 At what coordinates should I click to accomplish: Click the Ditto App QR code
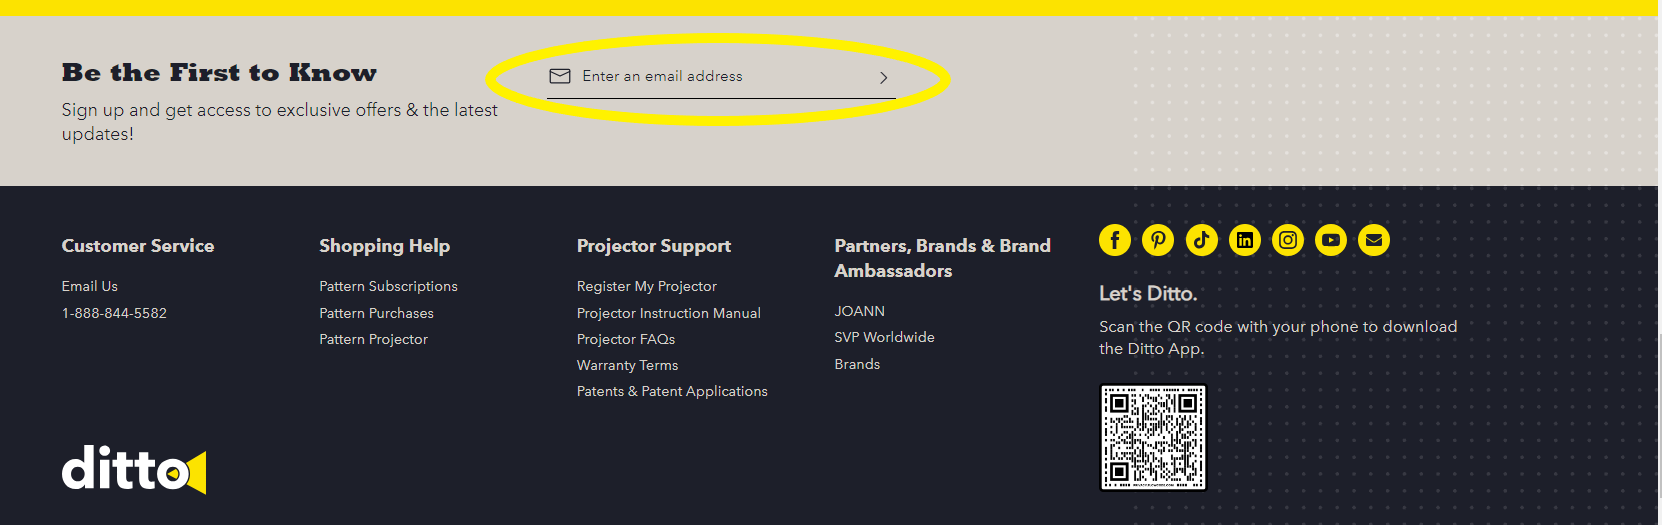(x=1153, y=437)
